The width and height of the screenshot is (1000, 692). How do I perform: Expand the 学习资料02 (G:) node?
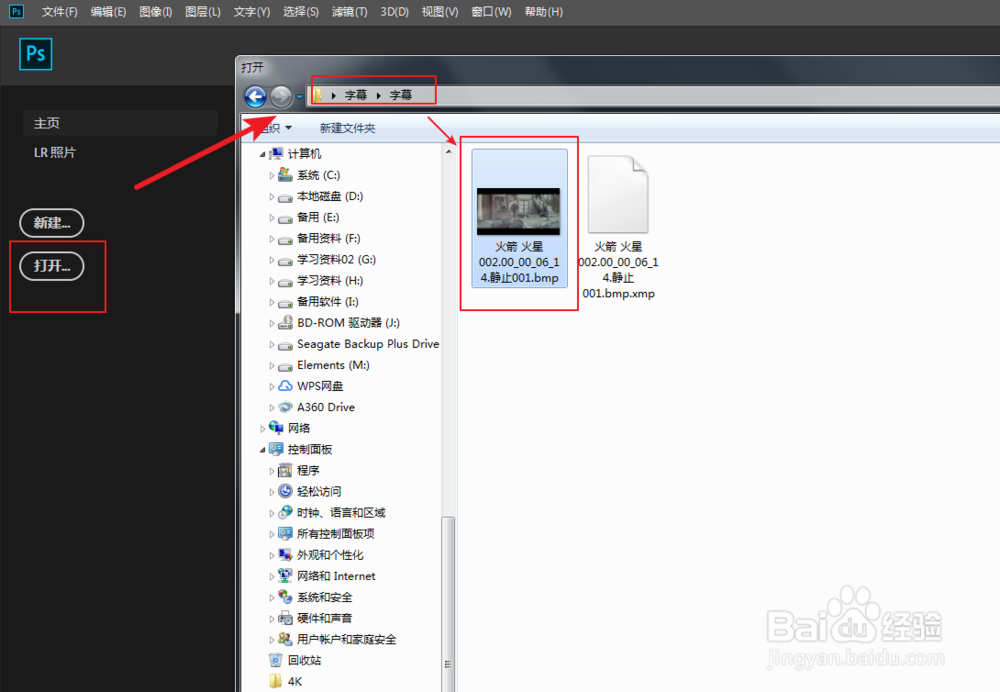[272, 260]
